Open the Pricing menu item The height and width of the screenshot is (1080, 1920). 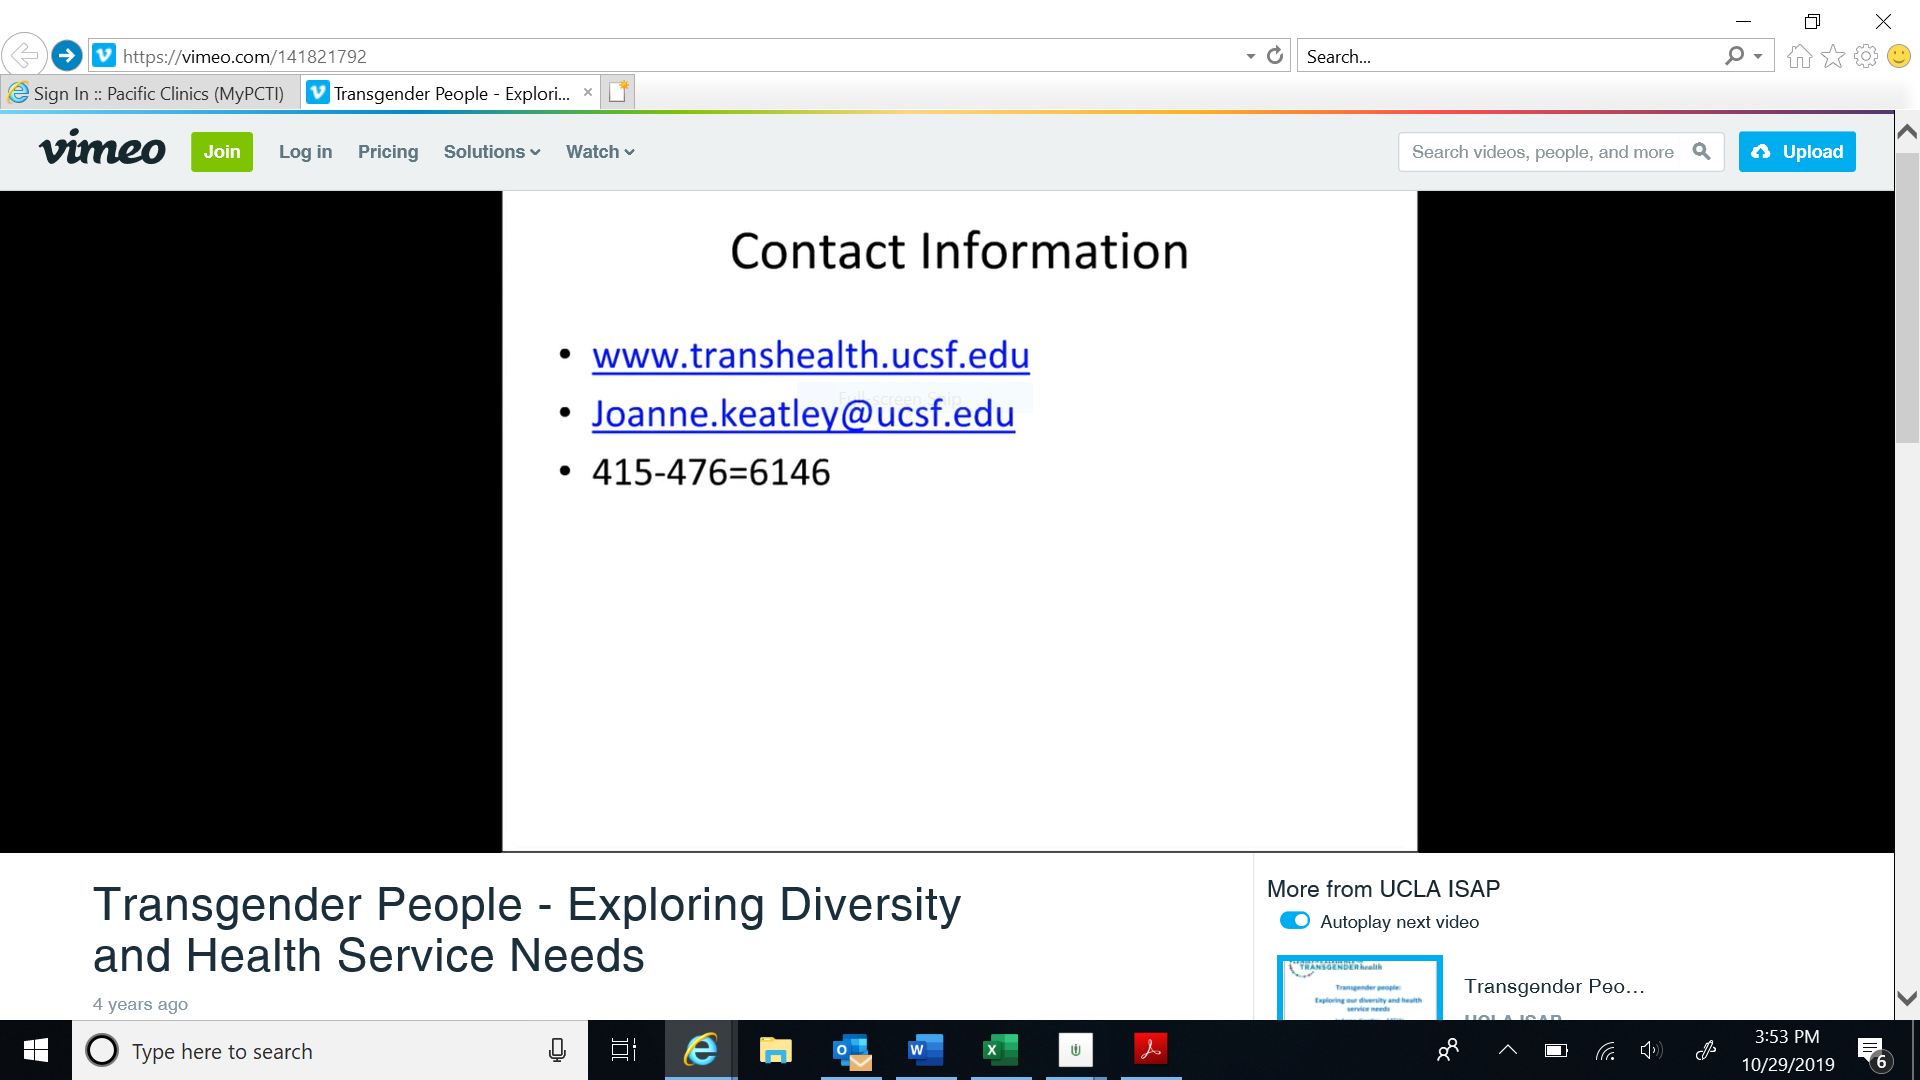tap(388, 152)
